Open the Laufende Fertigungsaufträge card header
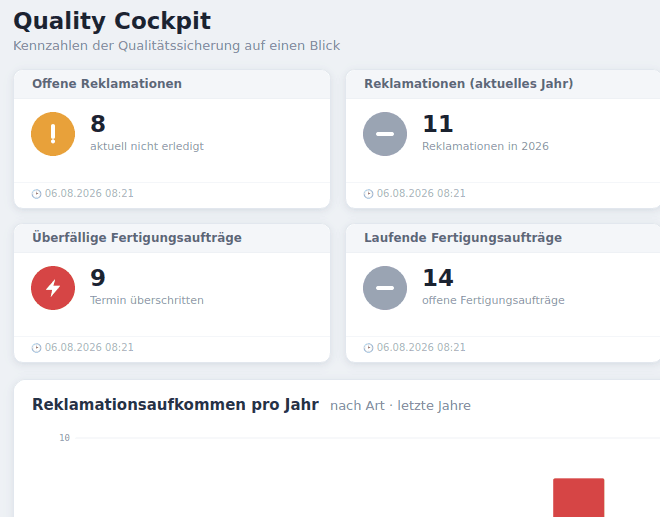 [x=503, y=238]
